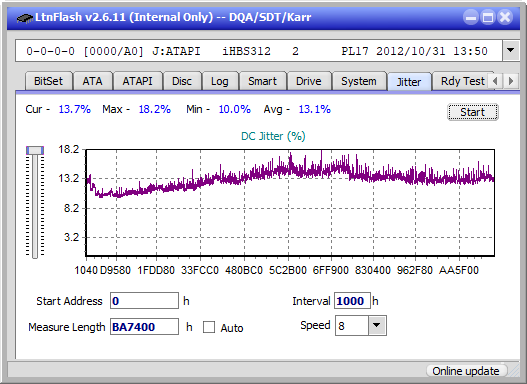Click the Interval input field
The width and height of the screenshot is (527, 384).
[x=352, y=301]
